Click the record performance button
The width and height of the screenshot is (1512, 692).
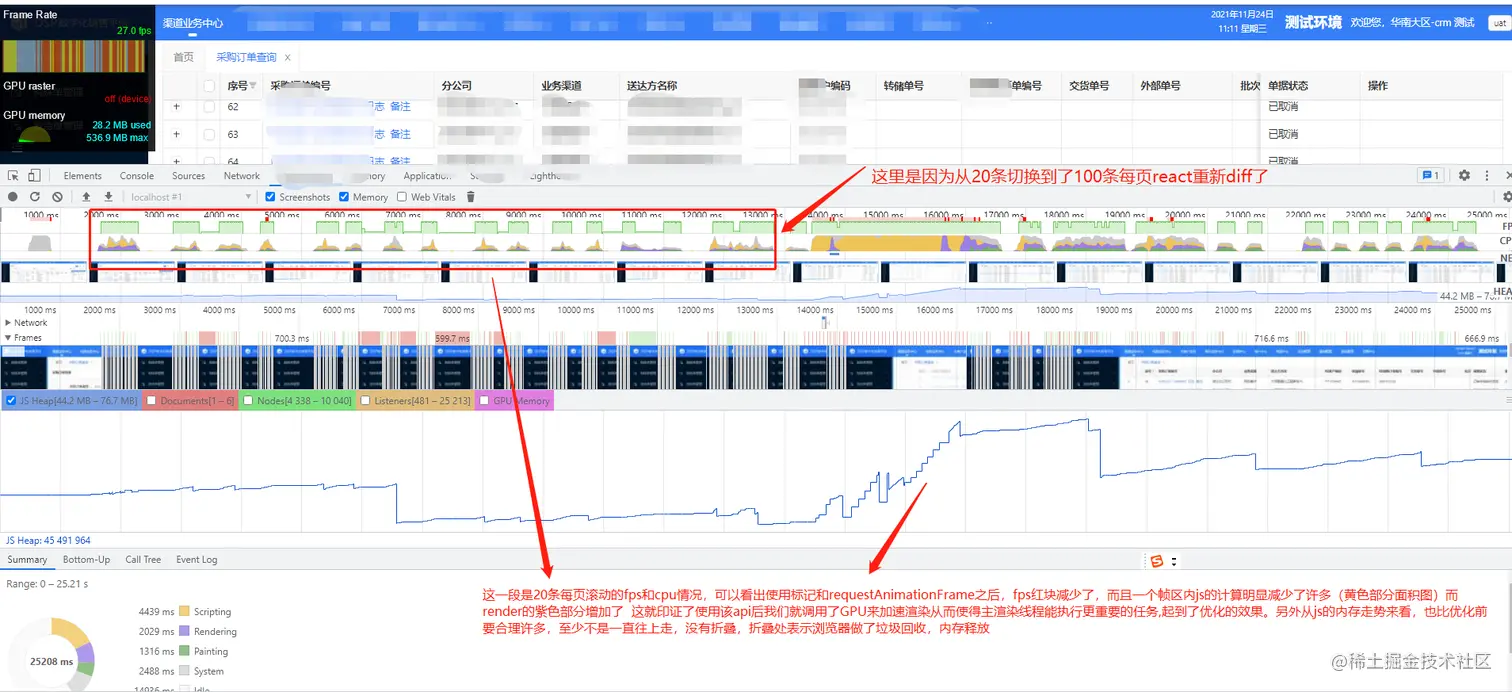click(x=12, y=196)
